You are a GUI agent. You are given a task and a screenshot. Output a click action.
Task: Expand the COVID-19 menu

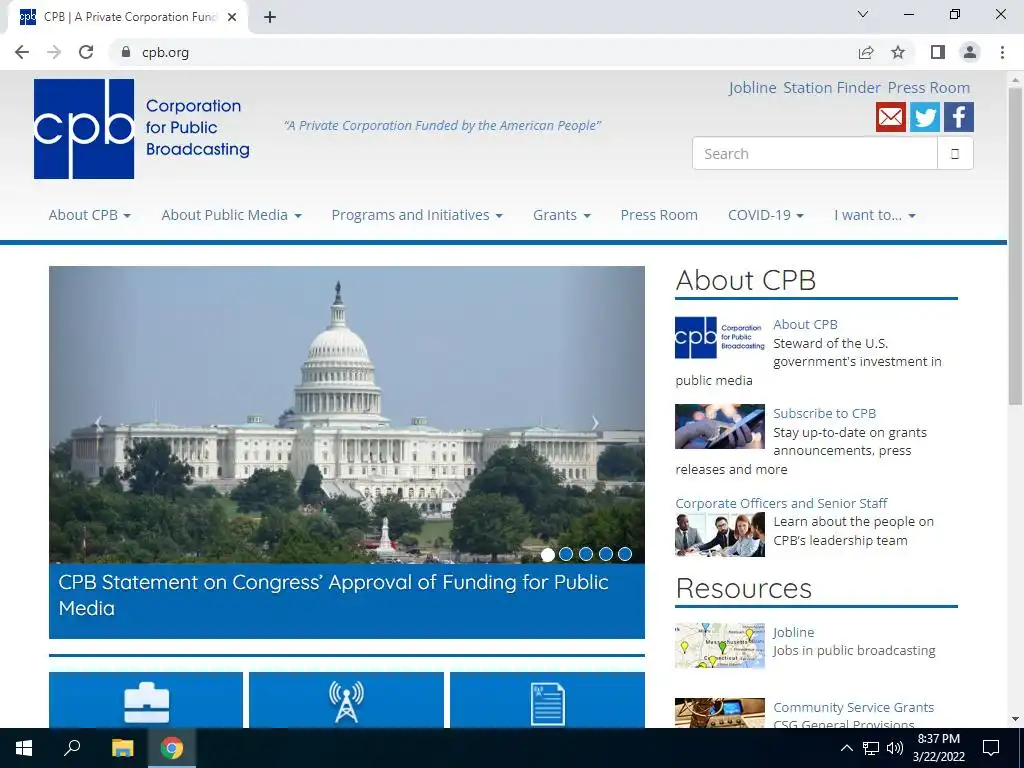(765, 215)
